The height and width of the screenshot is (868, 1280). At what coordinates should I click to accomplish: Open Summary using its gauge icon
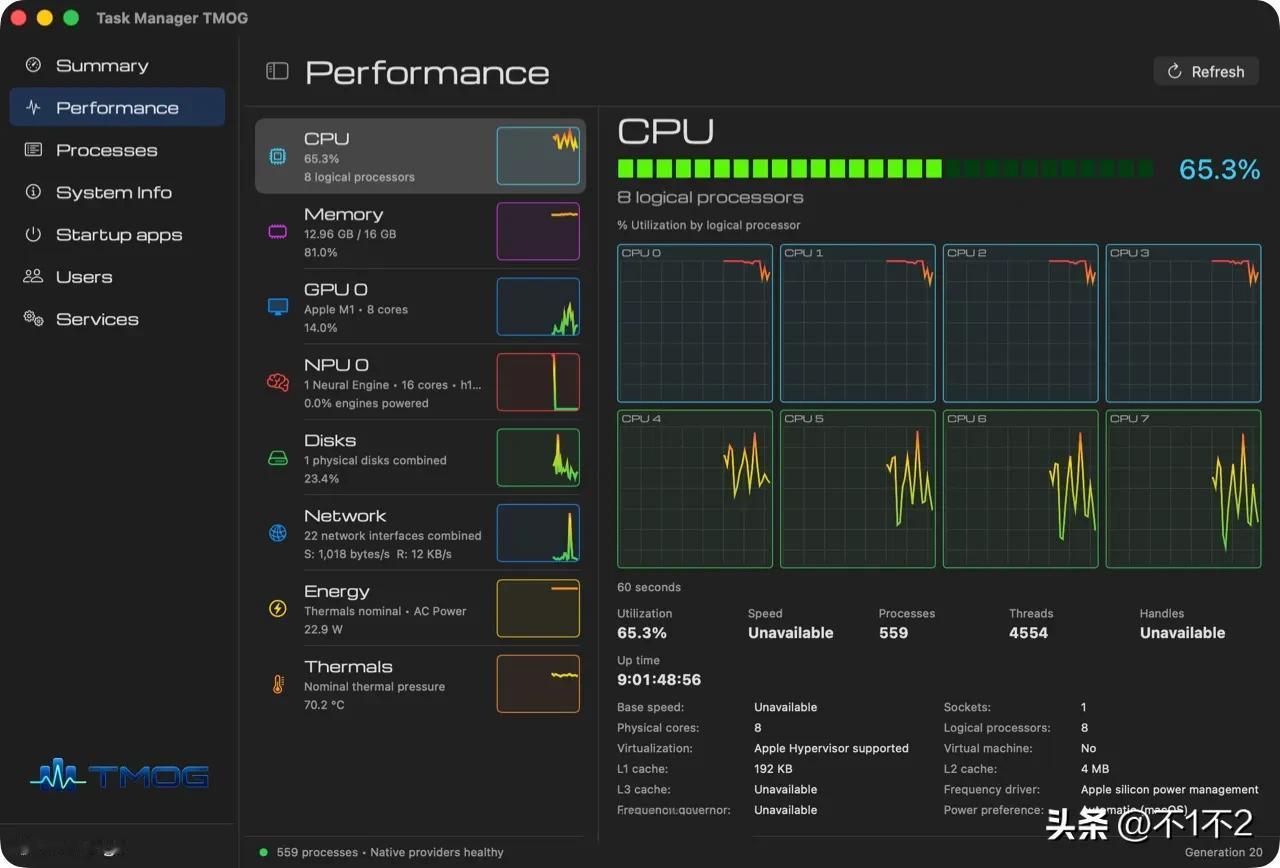coord(33,65)
